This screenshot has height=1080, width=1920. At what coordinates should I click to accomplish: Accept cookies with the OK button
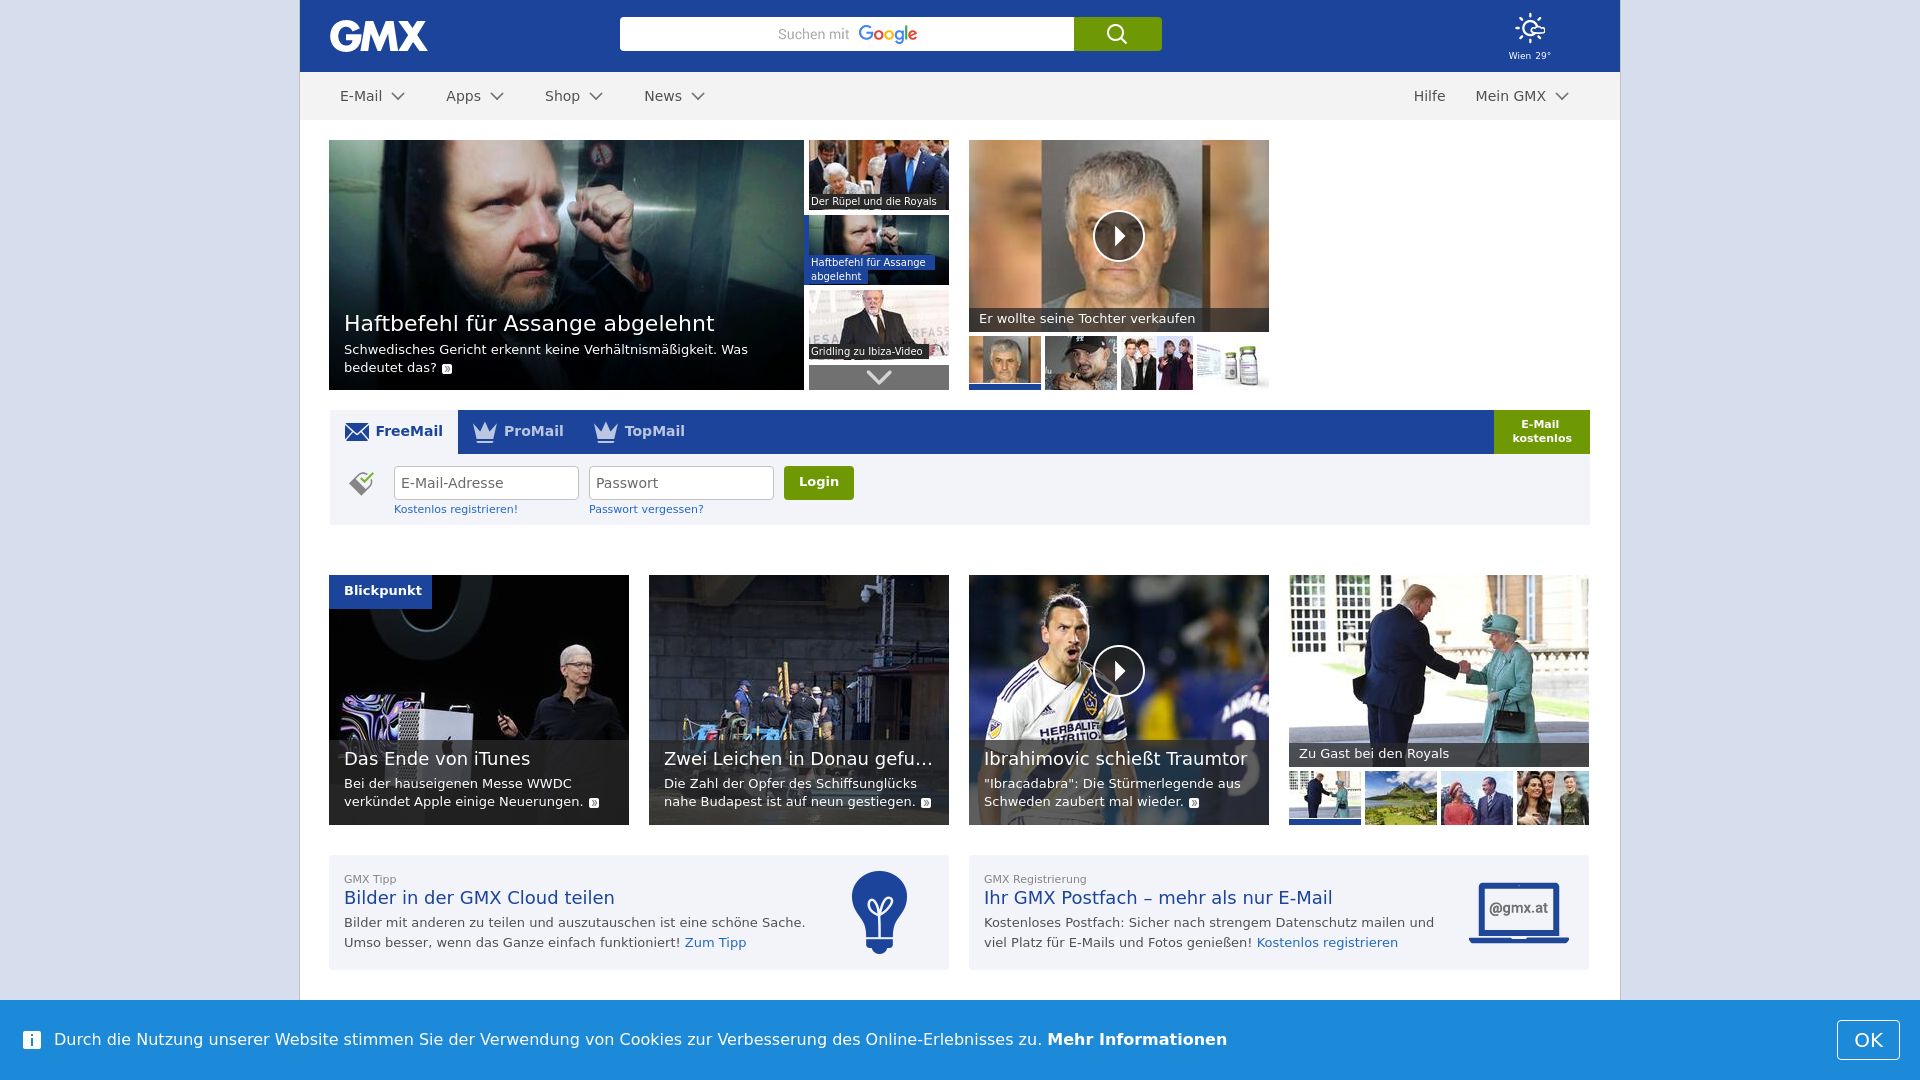(1867, 1040)
